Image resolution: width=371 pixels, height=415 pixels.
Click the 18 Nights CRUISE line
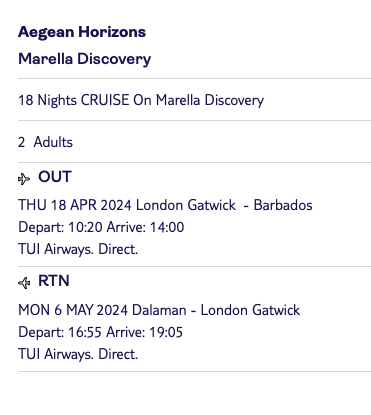click(141, 100)
